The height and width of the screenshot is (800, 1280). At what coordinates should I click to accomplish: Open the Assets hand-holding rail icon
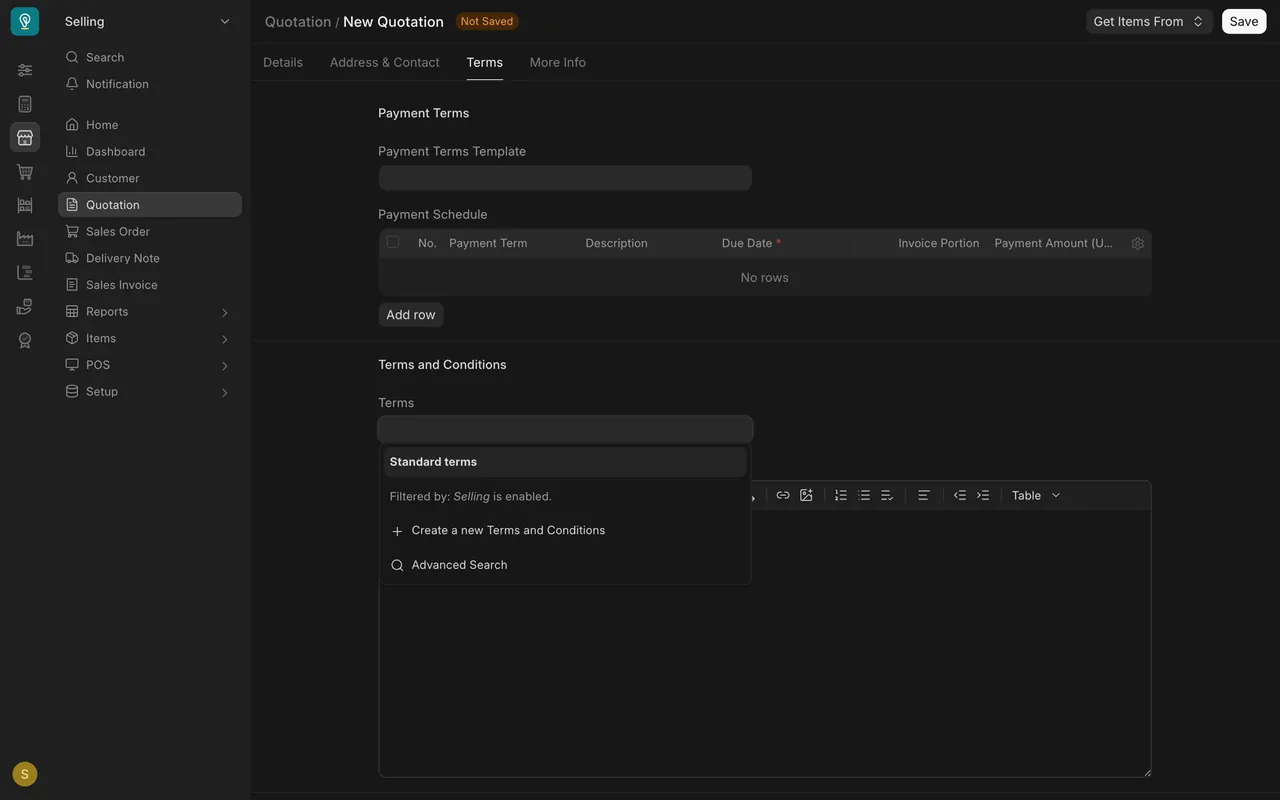(x=25, y=306)
